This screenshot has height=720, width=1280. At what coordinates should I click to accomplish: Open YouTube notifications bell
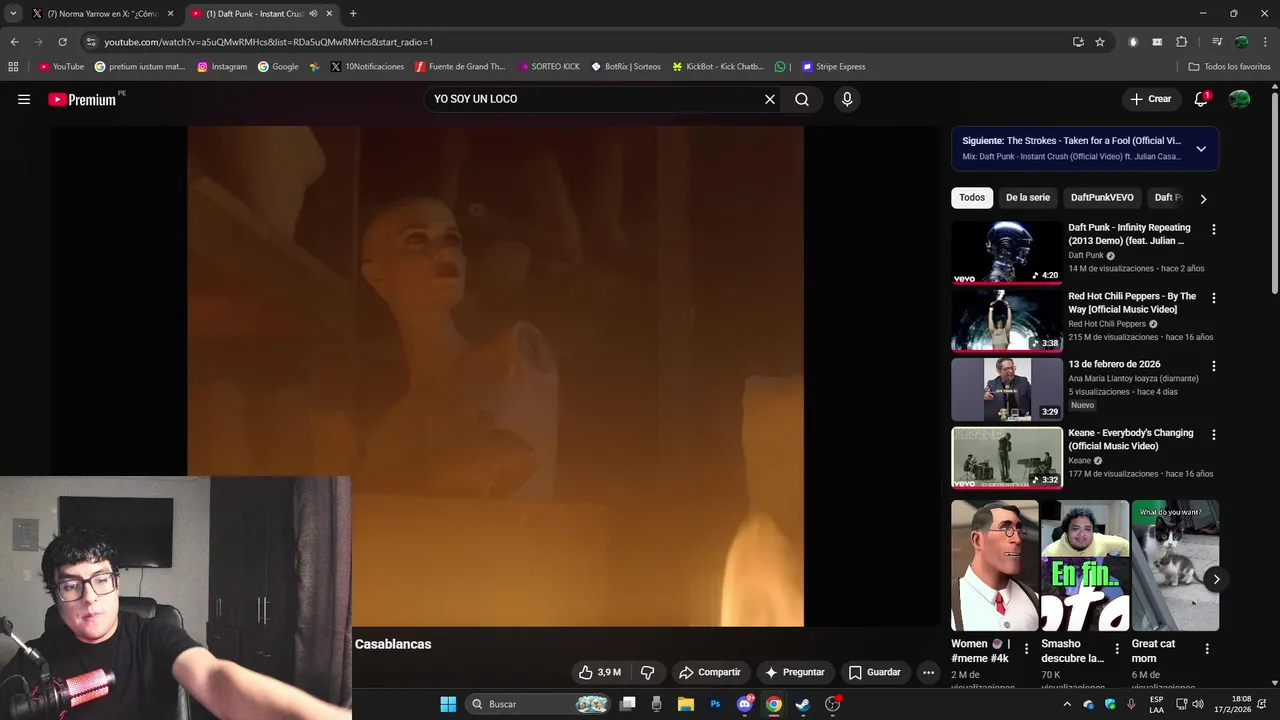(1201, 99)
